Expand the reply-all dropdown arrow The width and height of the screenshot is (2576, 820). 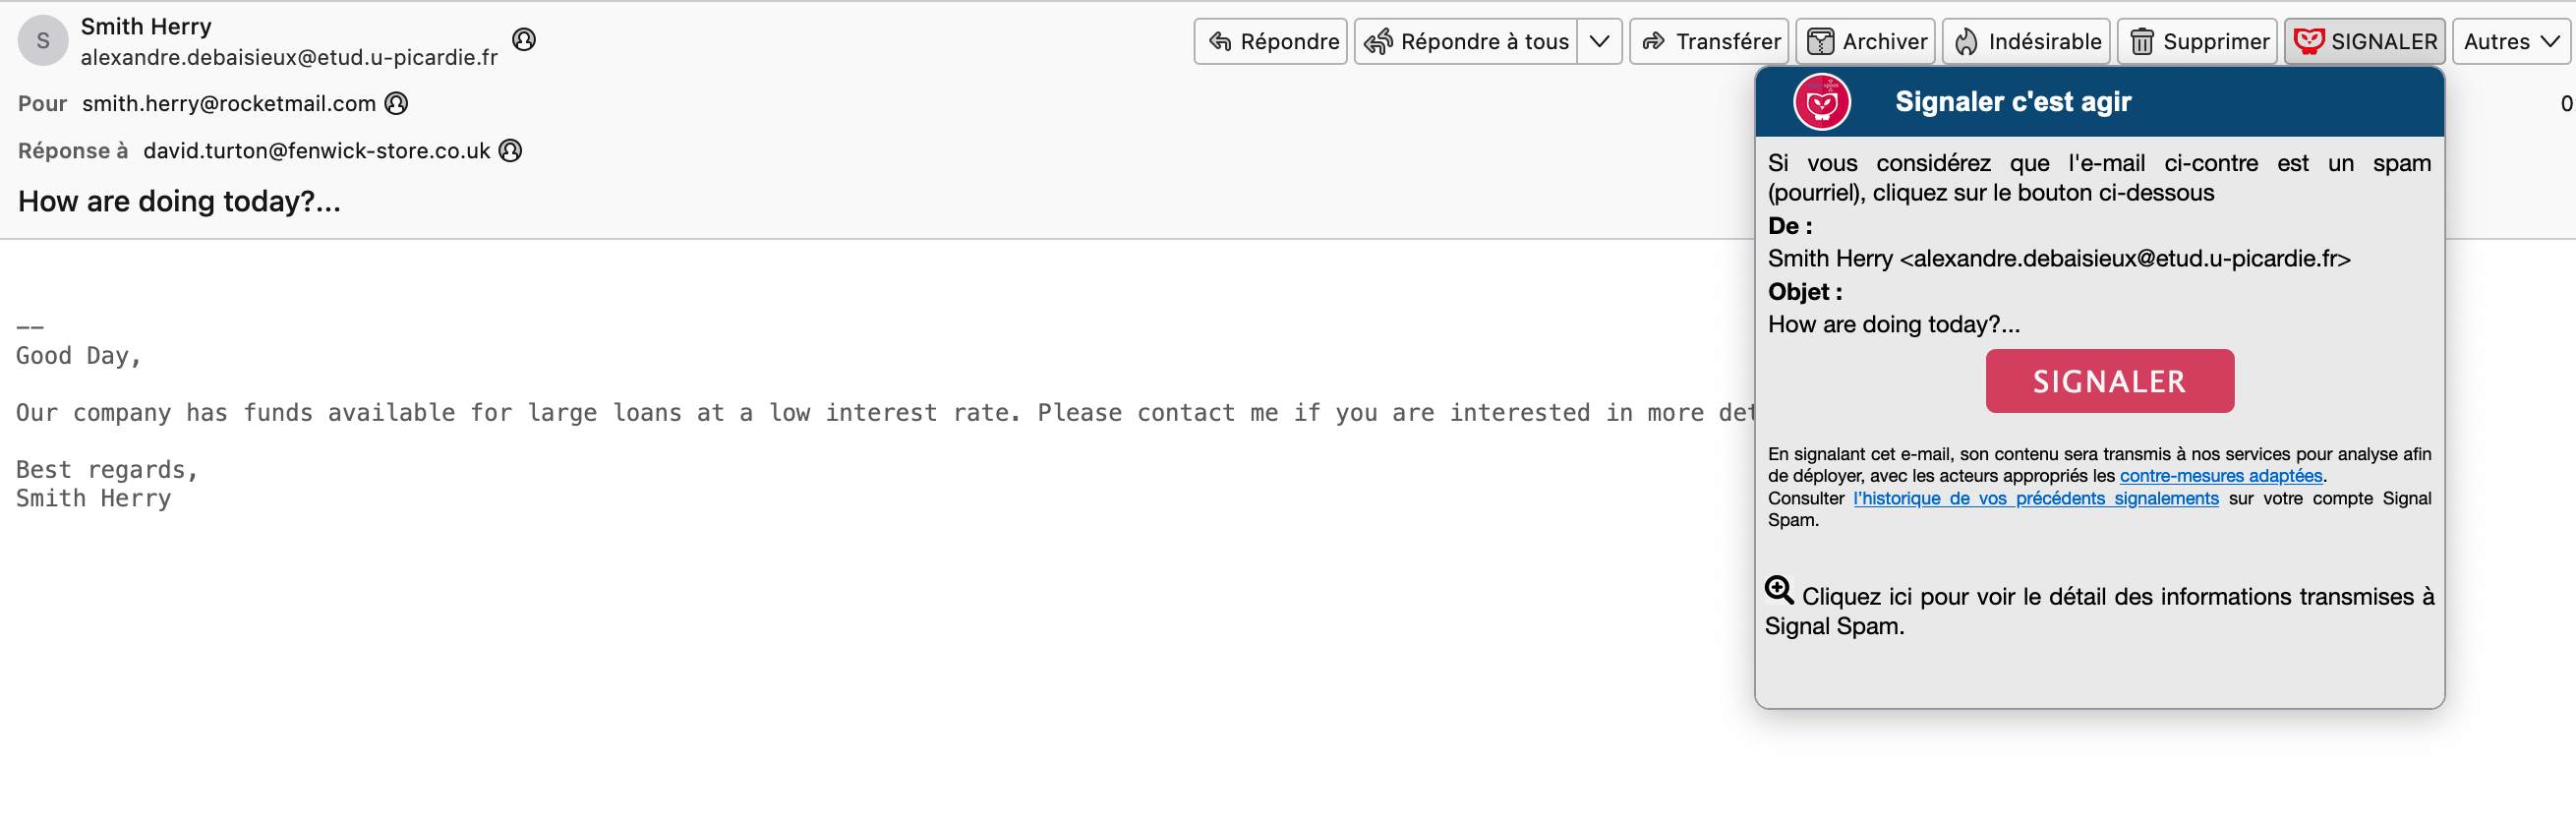coord(1599,41)
